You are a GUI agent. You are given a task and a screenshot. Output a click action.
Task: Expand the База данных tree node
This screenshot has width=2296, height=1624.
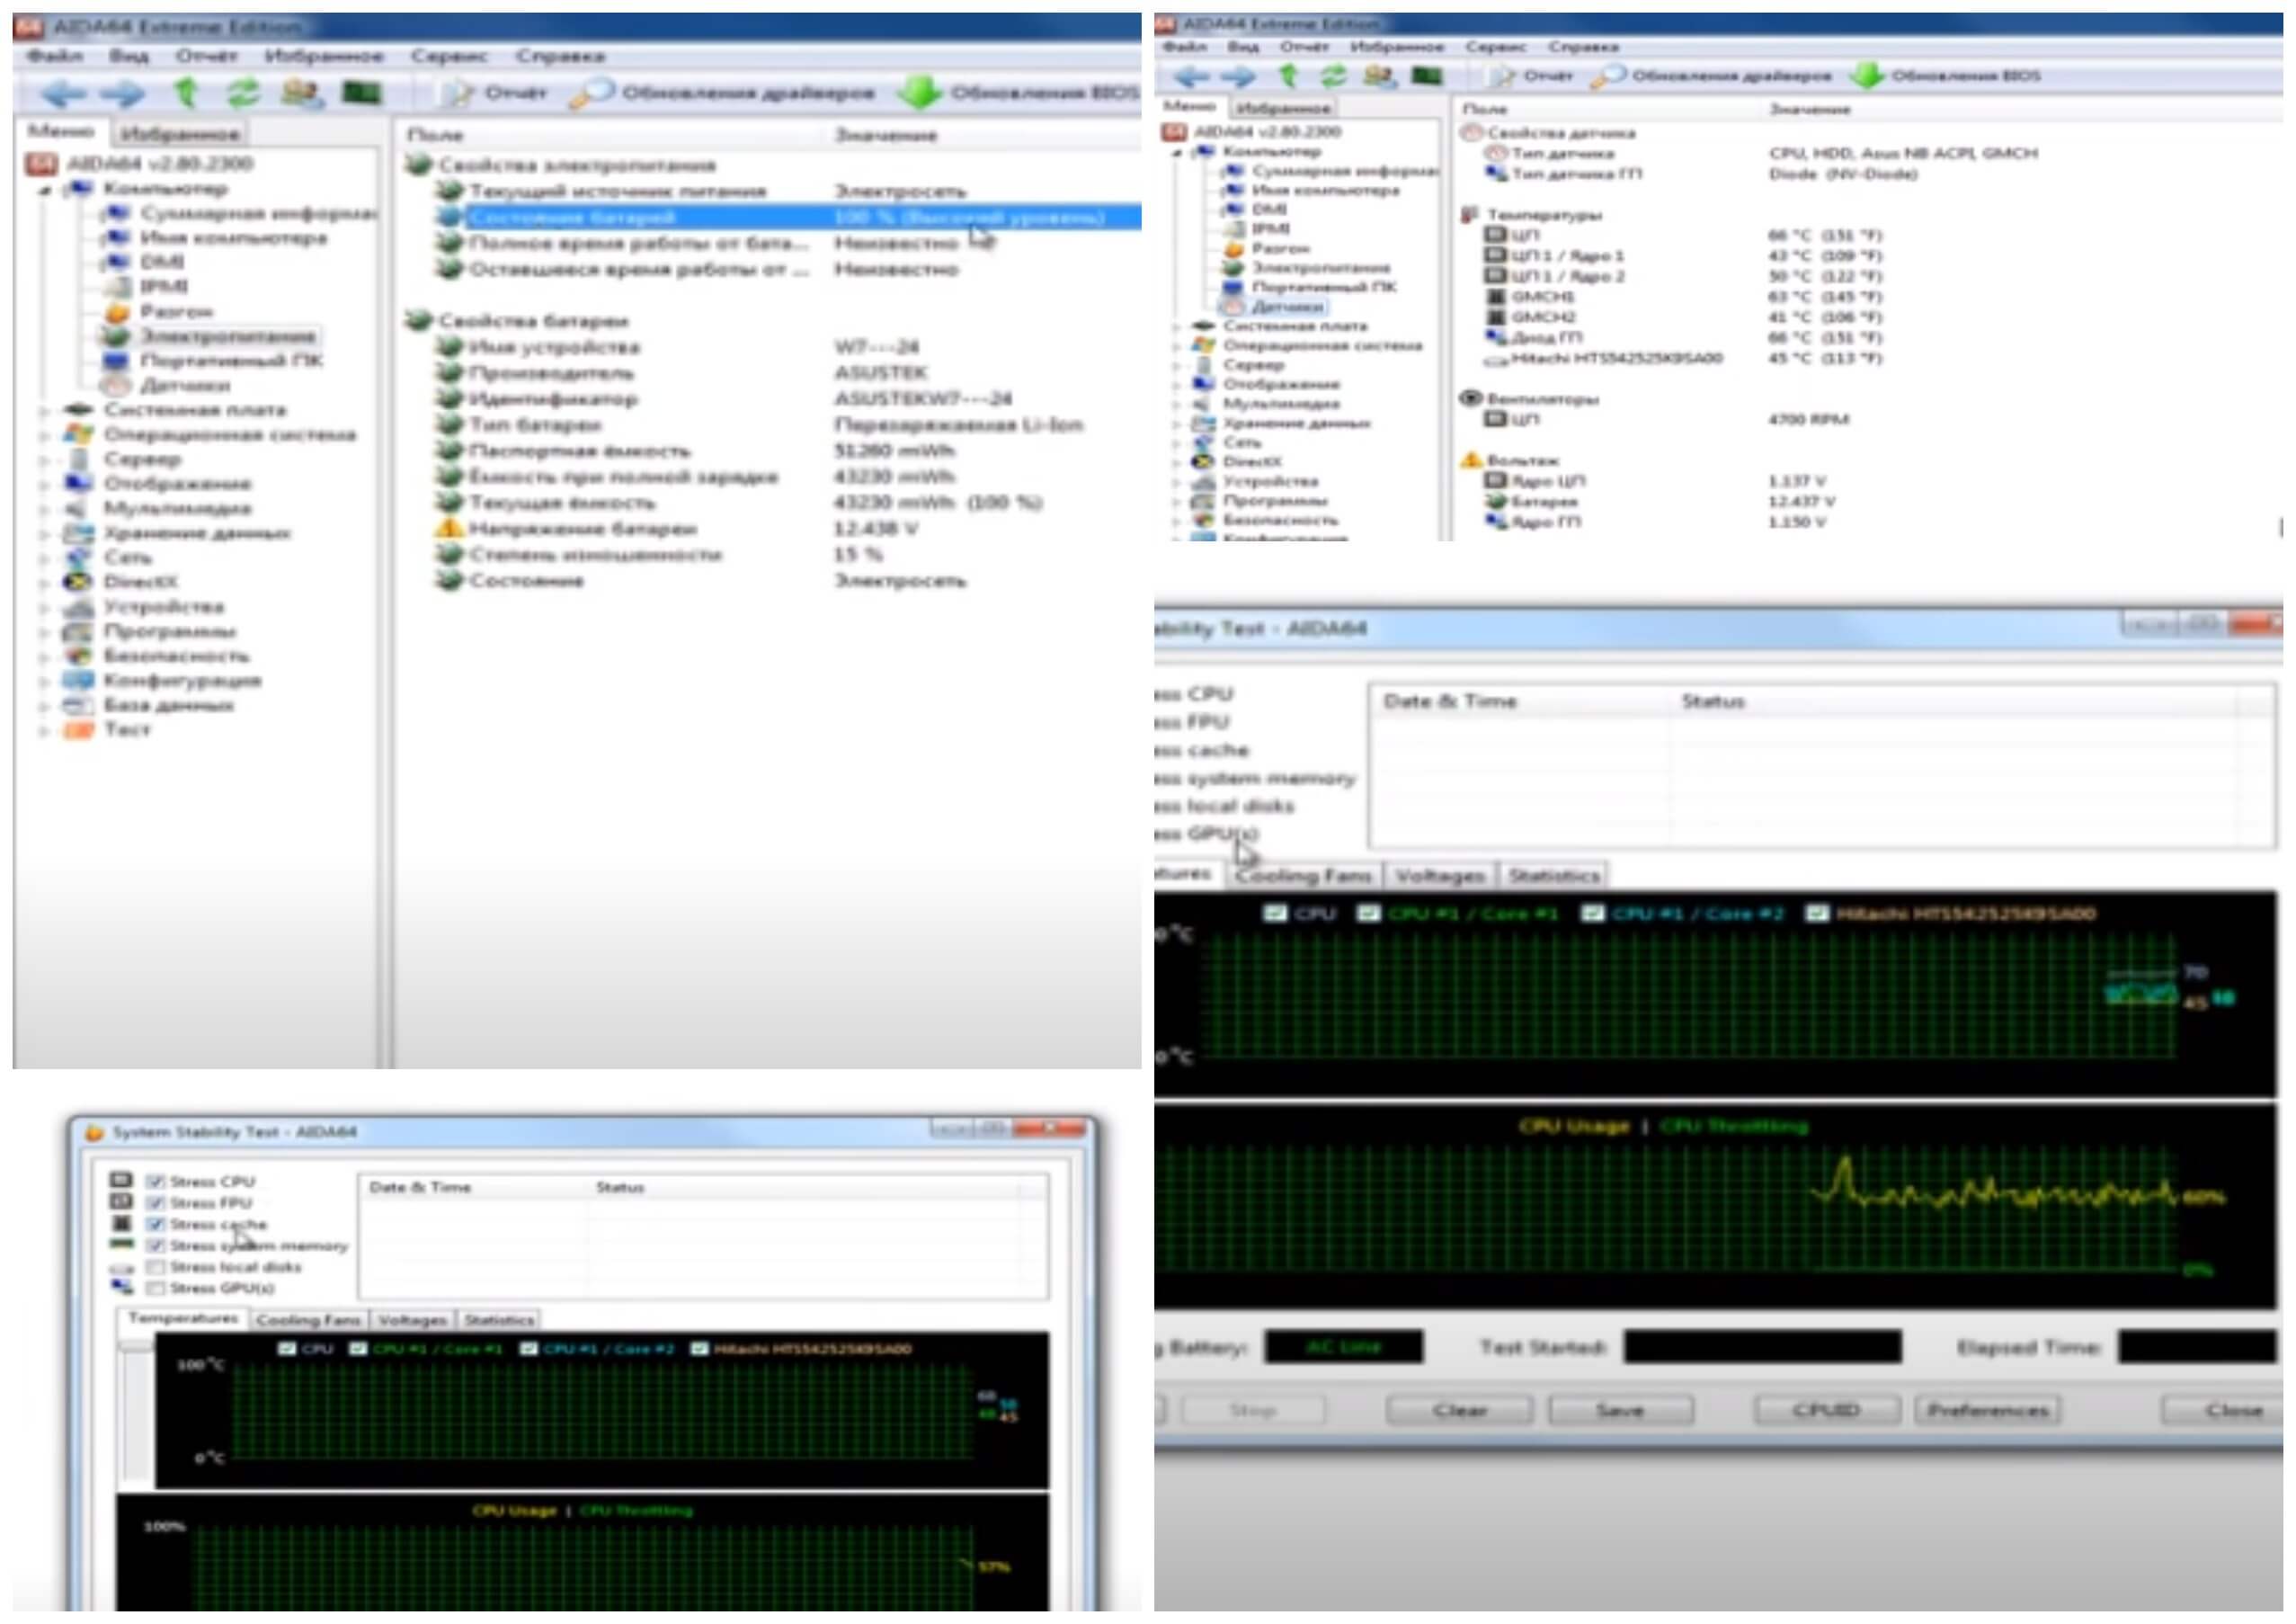click(44, 706)
